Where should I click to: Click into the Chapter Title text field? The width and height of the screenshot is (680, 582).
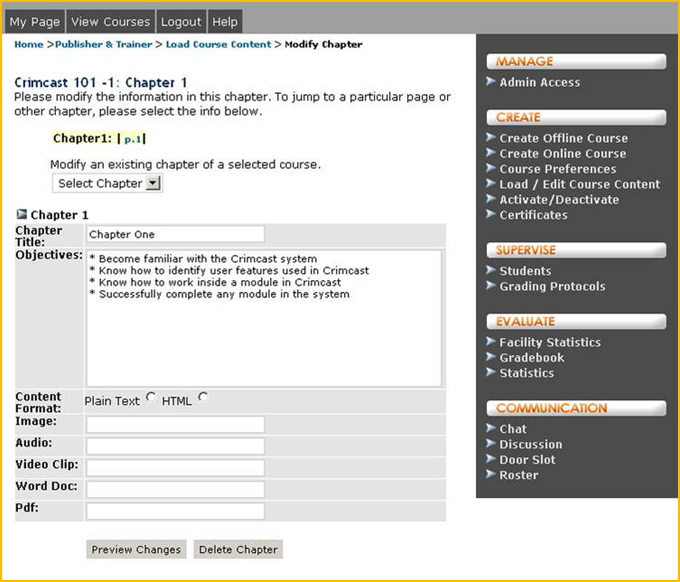point(175,234)
